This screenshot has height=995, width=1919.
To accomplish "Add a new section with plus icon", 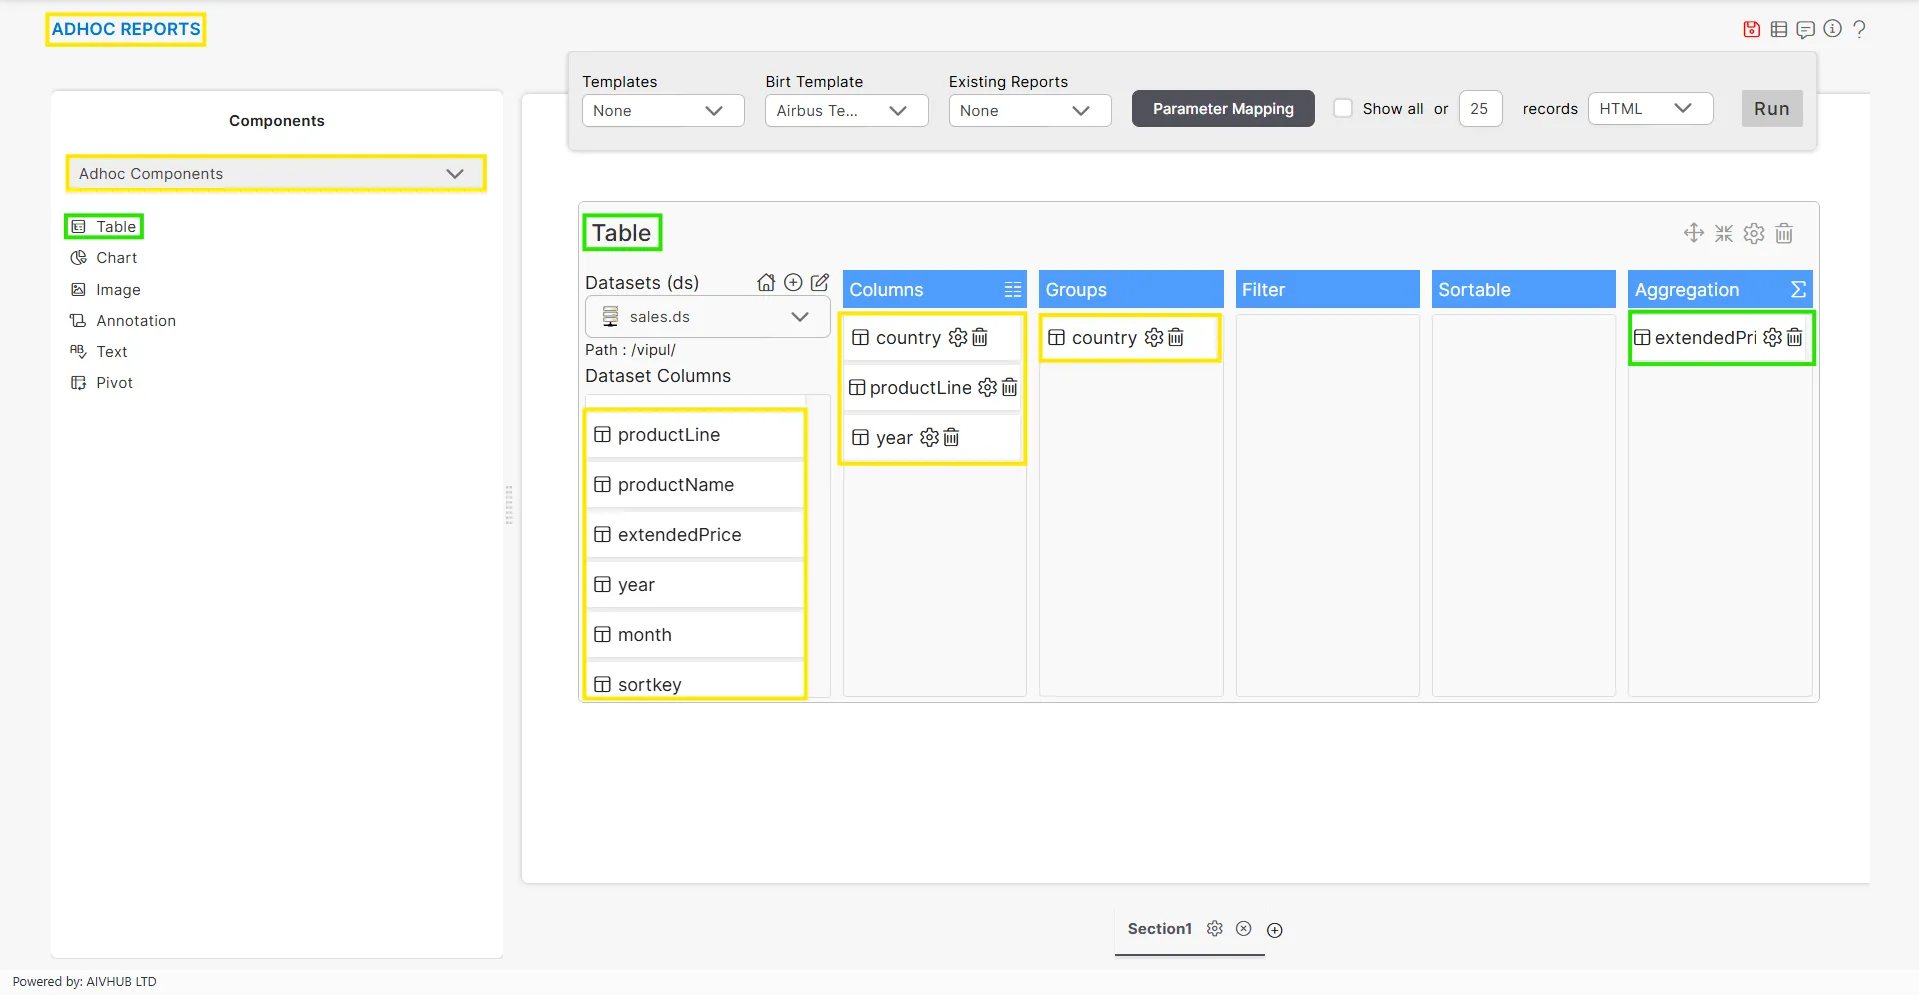I will [1275, 930].
